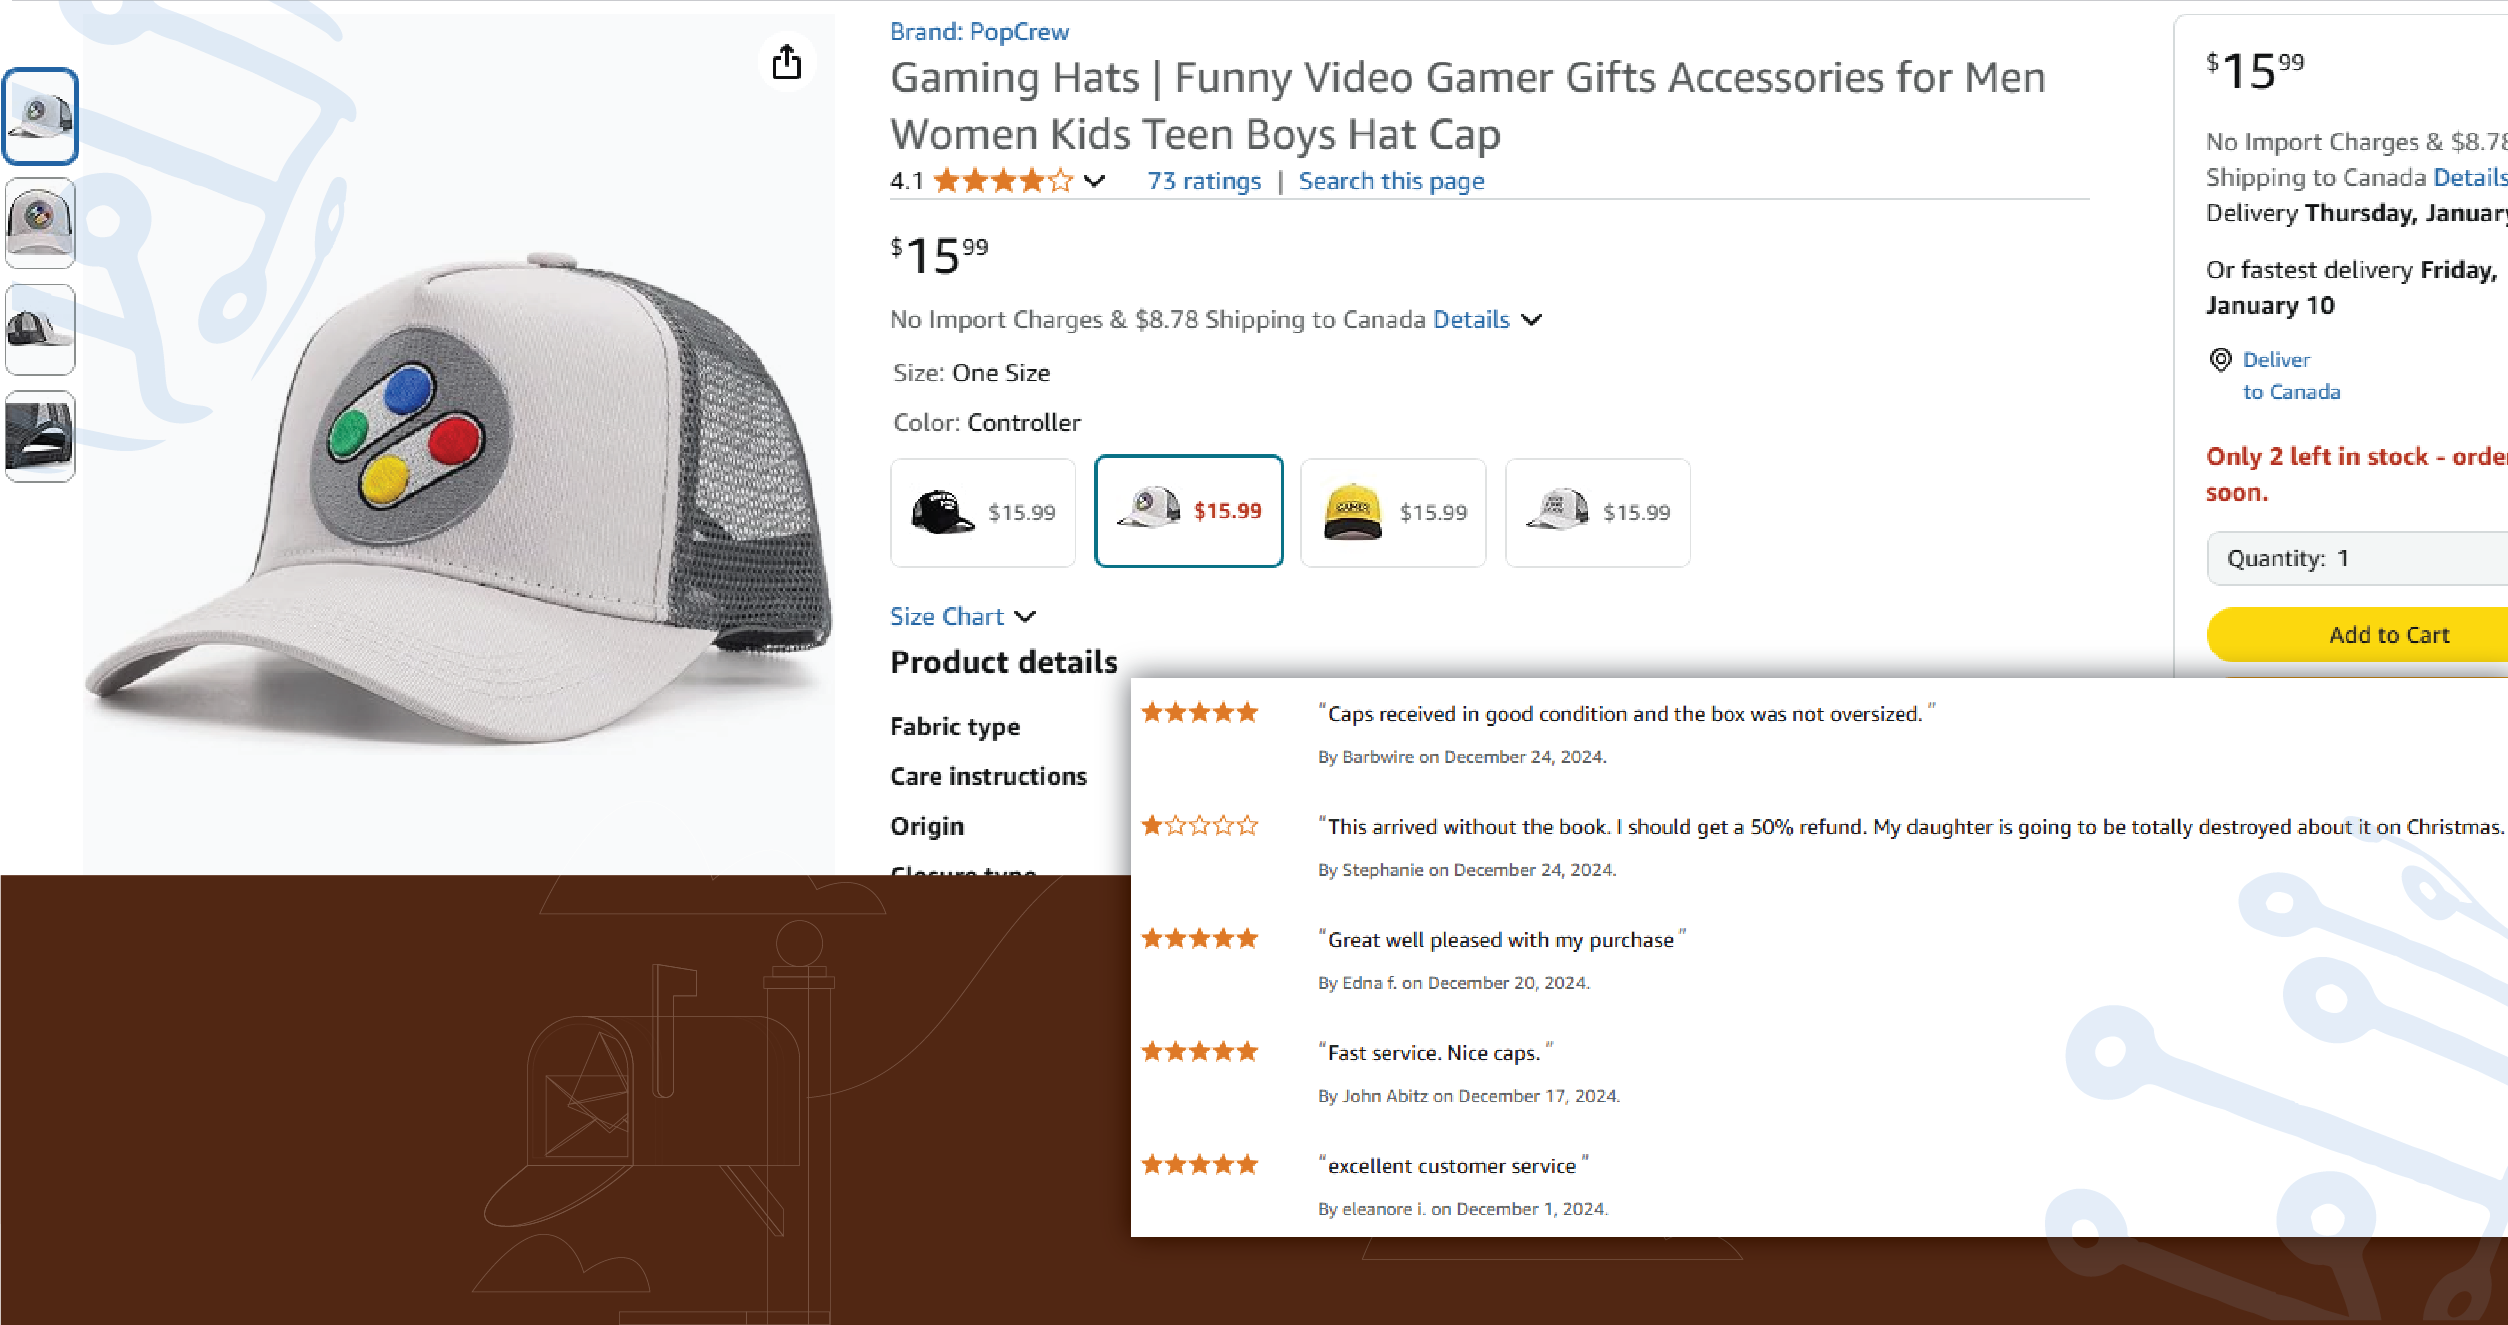Expand shipping Details chevron under price

tap(1531, 320)
